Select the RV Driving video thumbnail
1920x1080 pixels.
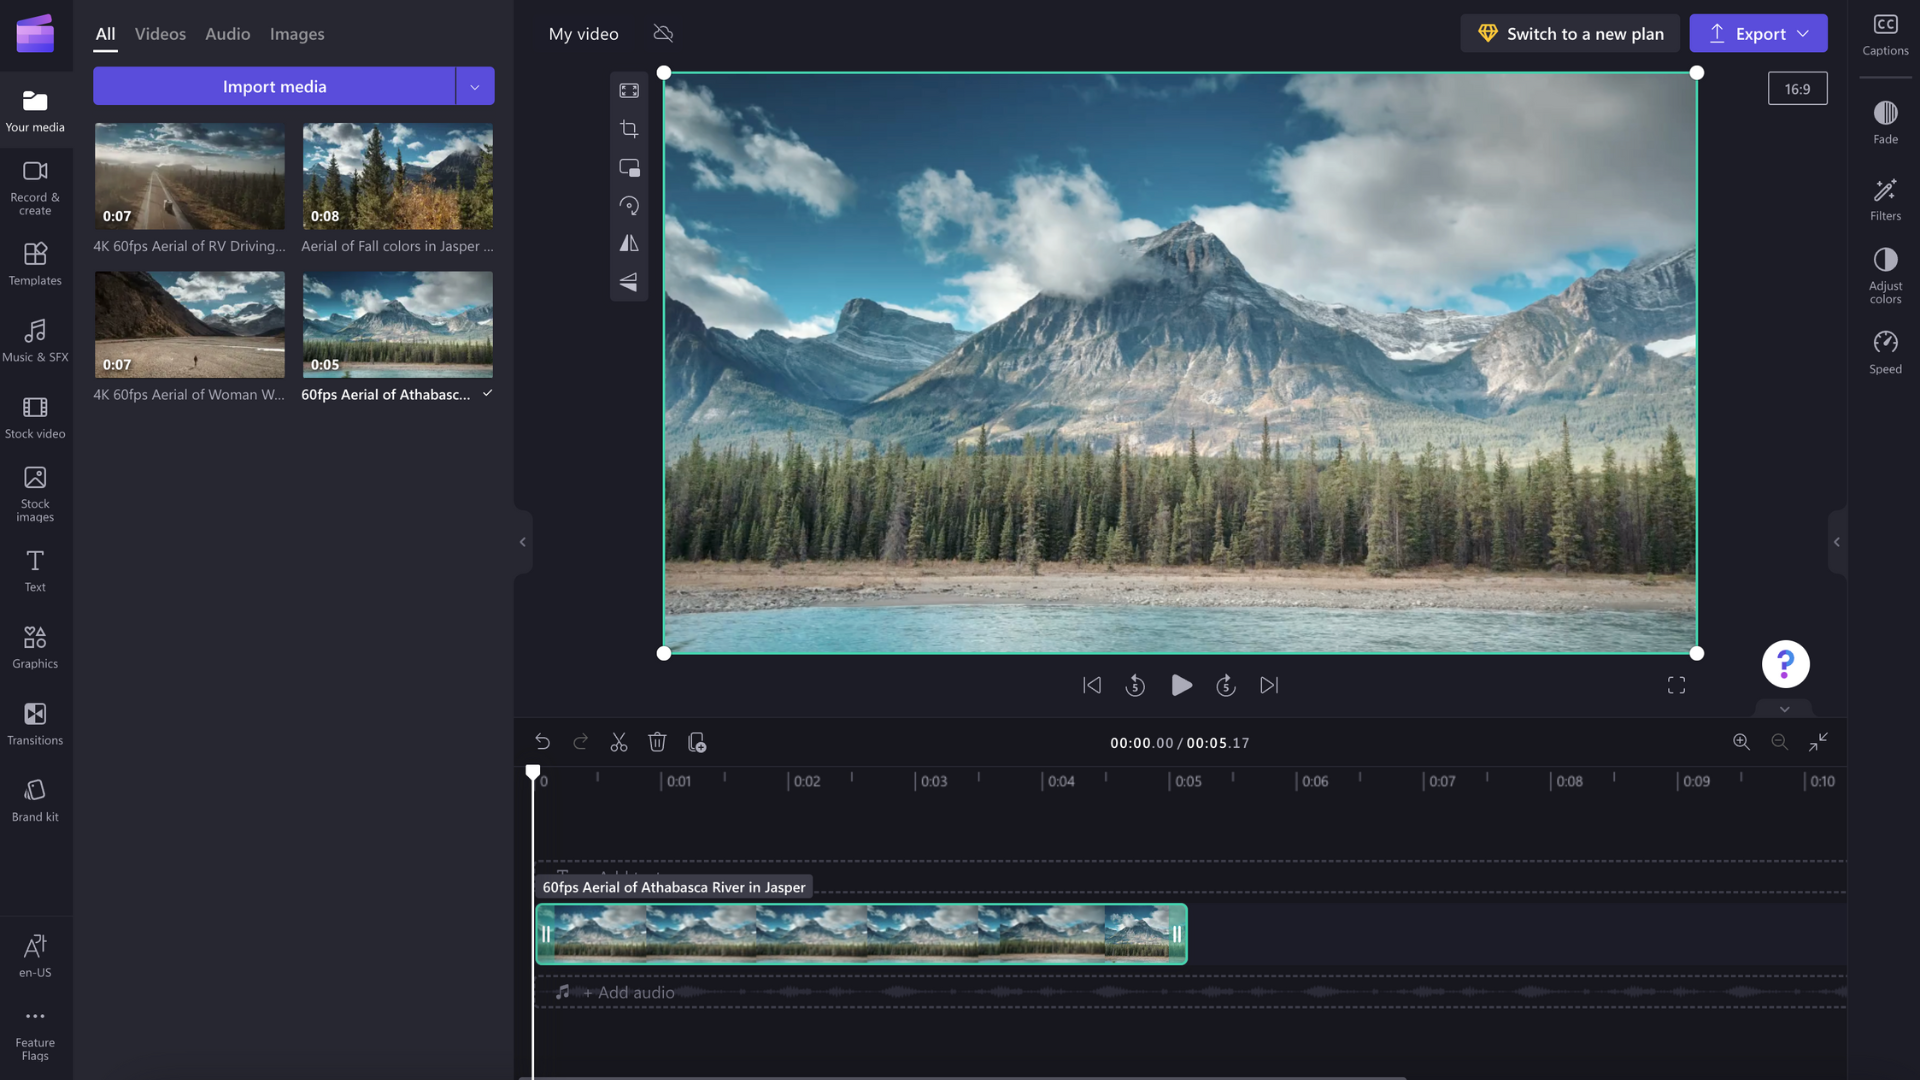[x=190, y=176]
